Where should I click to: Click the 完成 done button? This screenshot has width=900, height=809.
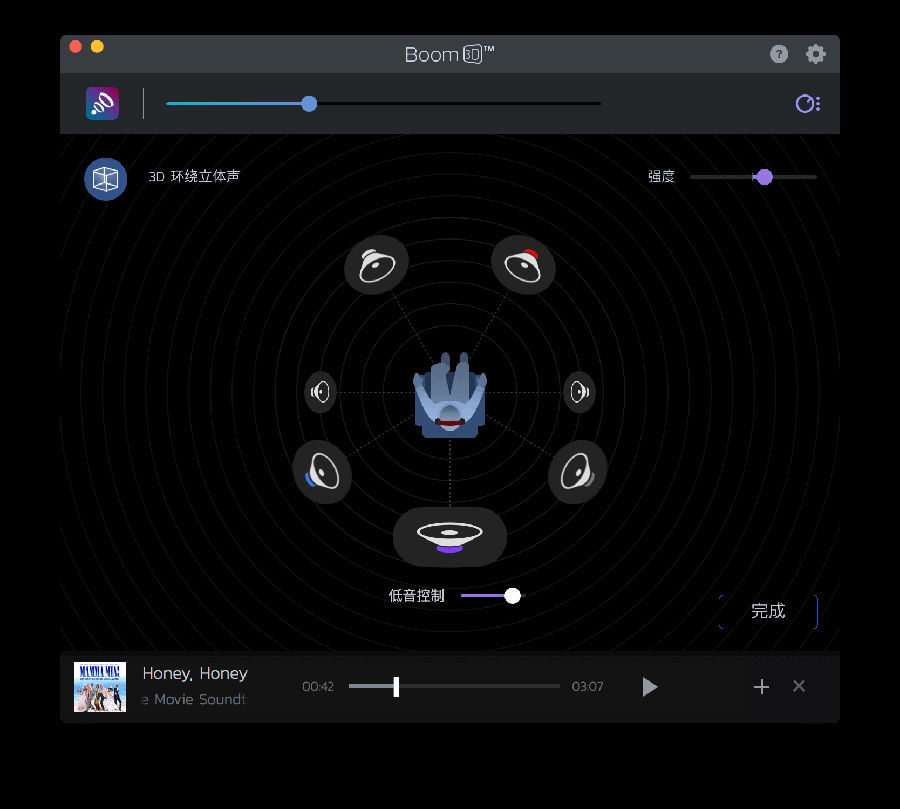click(x=768, y=611)
